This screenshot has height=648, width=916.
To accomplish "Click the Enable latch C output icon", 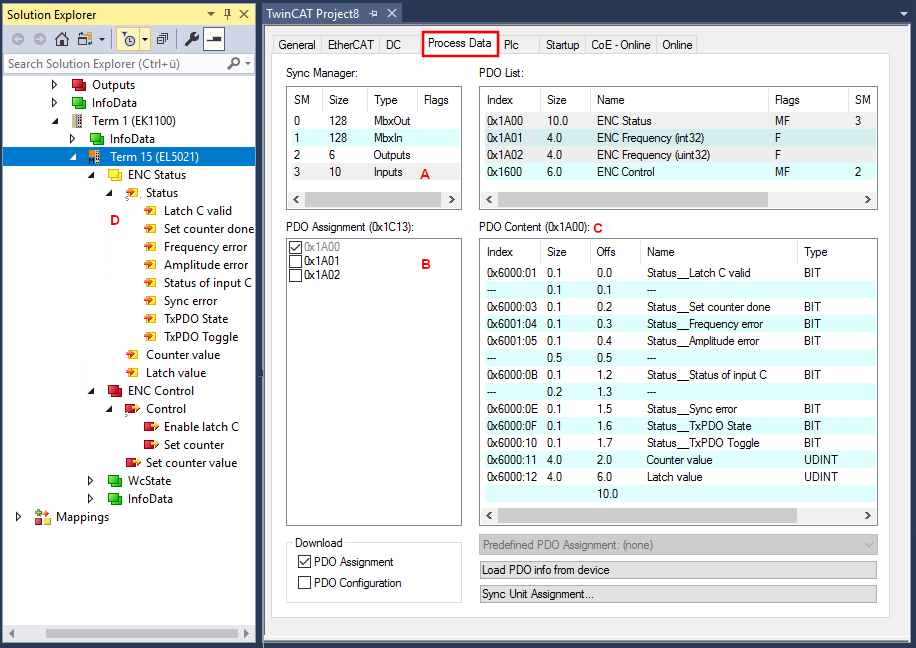I will 151,427.
